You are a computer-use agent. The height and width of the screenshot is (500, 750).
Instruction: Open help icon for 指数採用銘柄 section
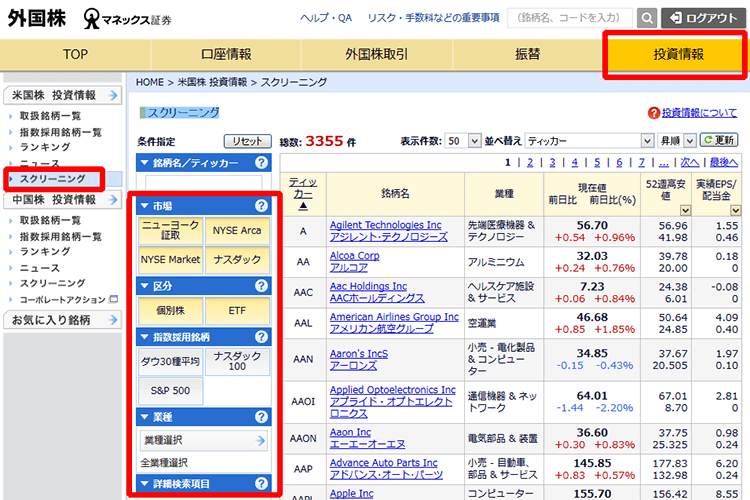point(261,337)
